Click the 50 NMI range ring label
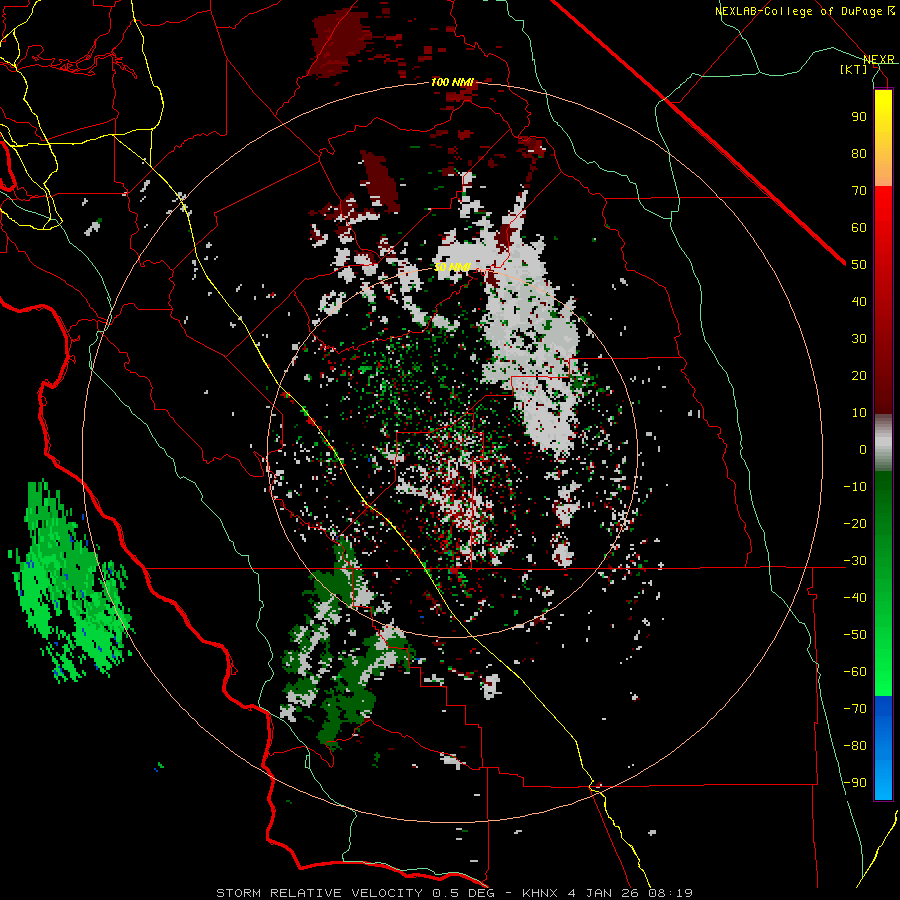The image size is (900, 900). (x=452, y=267)
